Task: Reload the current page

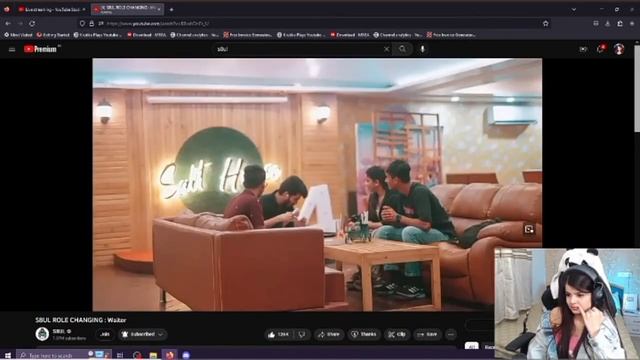Action: (x=32, y=24)
